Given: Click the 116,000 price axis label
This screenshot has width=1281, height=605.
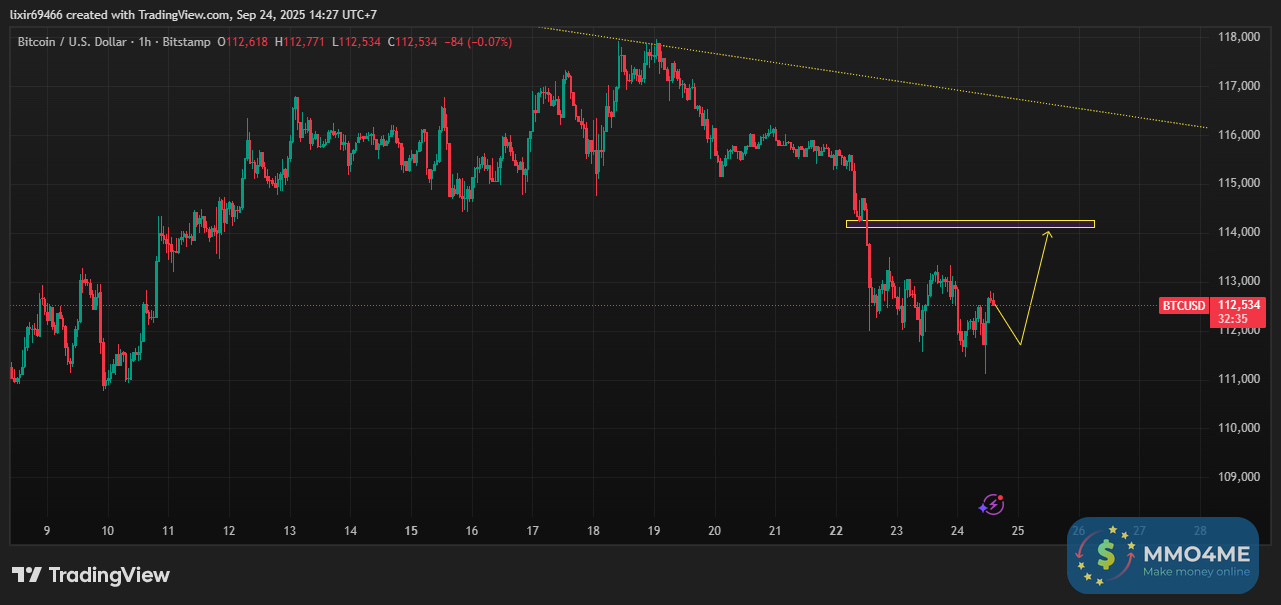Looking at the screenshot, I should pyautogui.click(x=1238, y=135).
